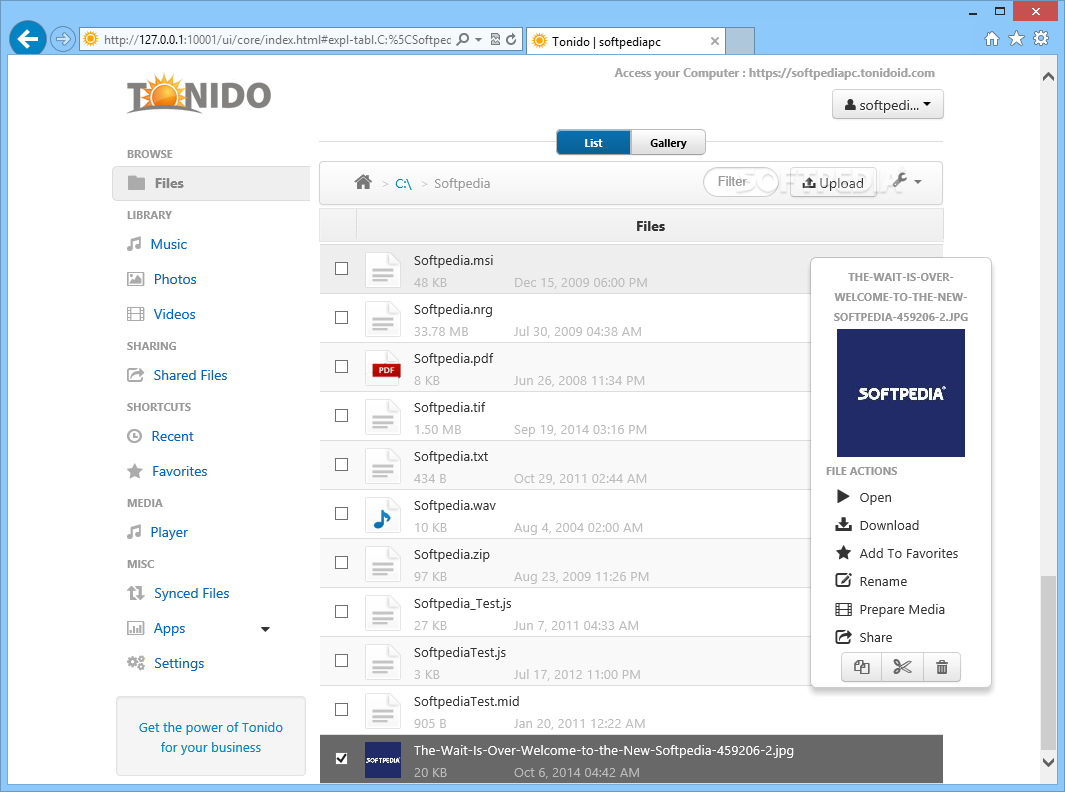Click the file icon for Softpedia.tif
Viewport: 1065px width, 792px height.
click(383, 416)
